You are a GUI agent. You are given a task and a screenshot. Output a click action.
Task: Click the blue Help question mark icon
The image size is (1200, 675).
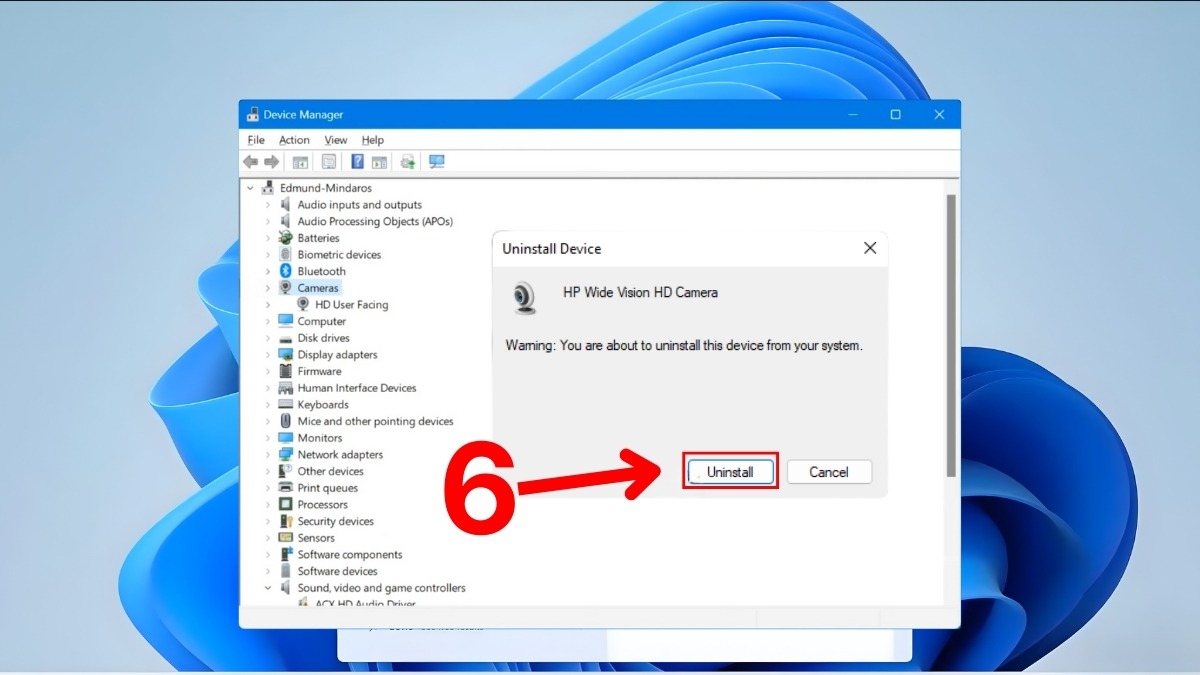(357, 162)
